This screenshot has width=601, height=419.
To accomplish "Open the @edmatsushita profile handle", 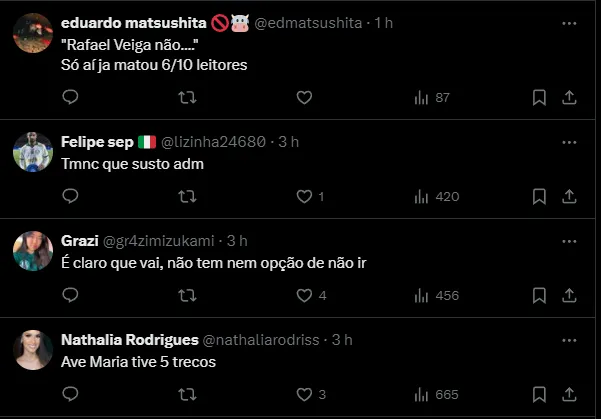I will point(312,23).
